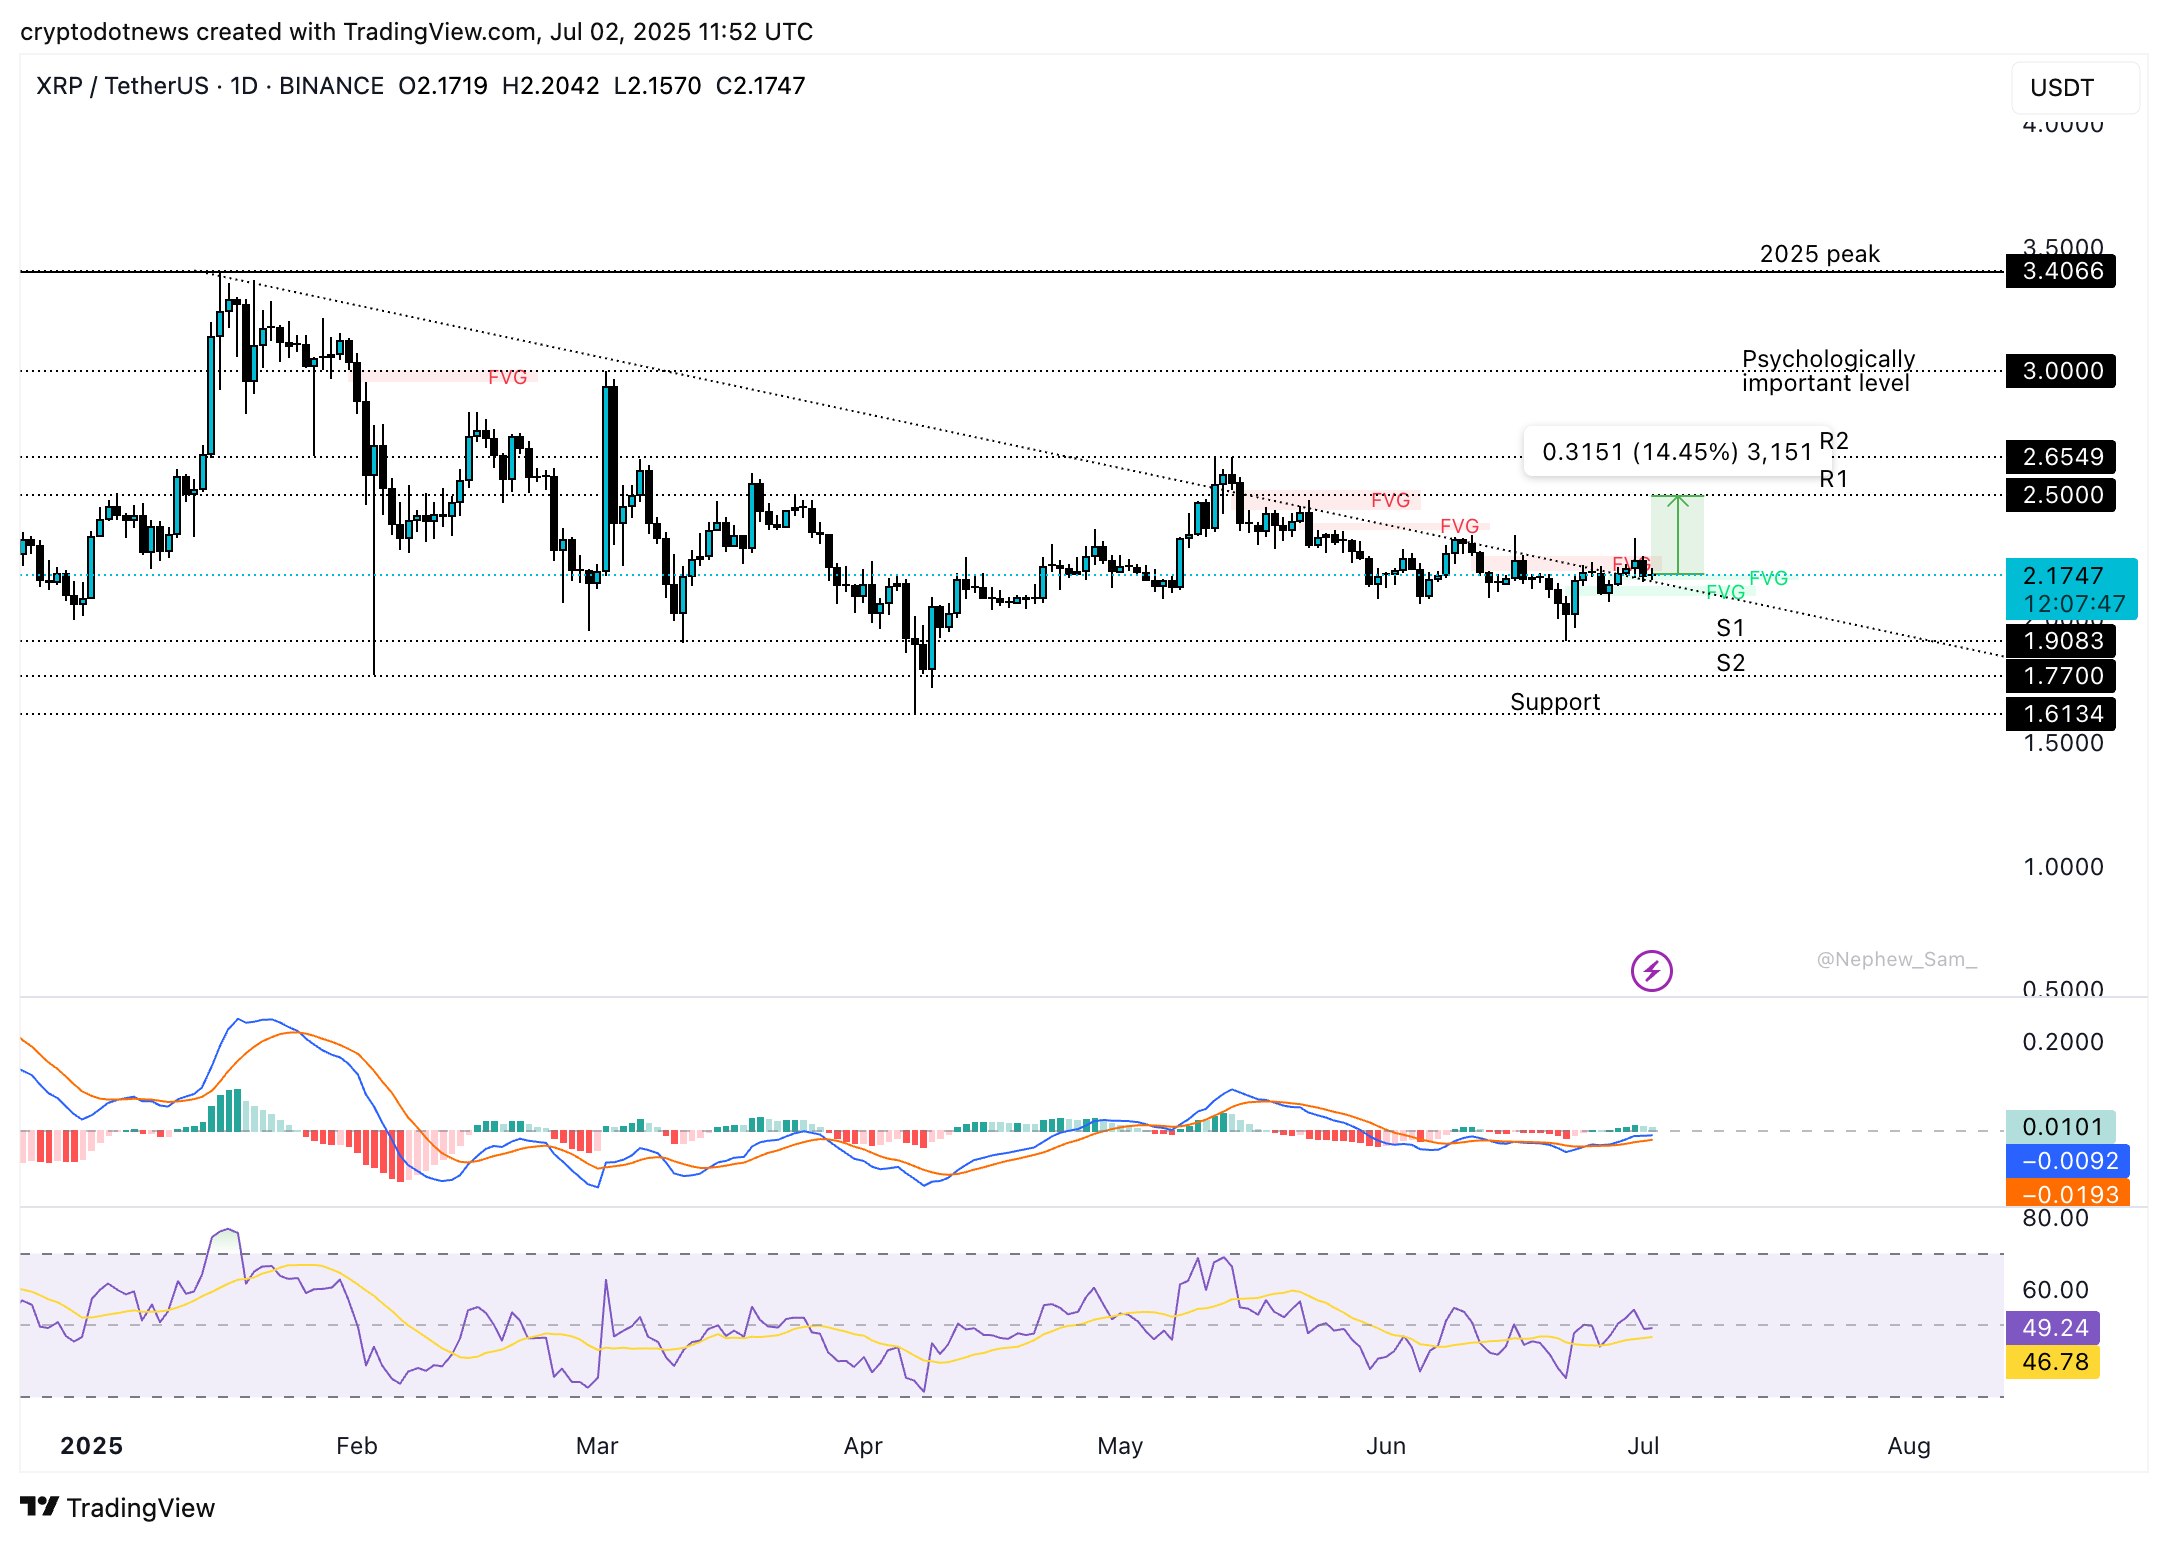Click the purple RSI value 49.24
The width and height of the screenshot is (2168, 1542).
point(2054,1328)
